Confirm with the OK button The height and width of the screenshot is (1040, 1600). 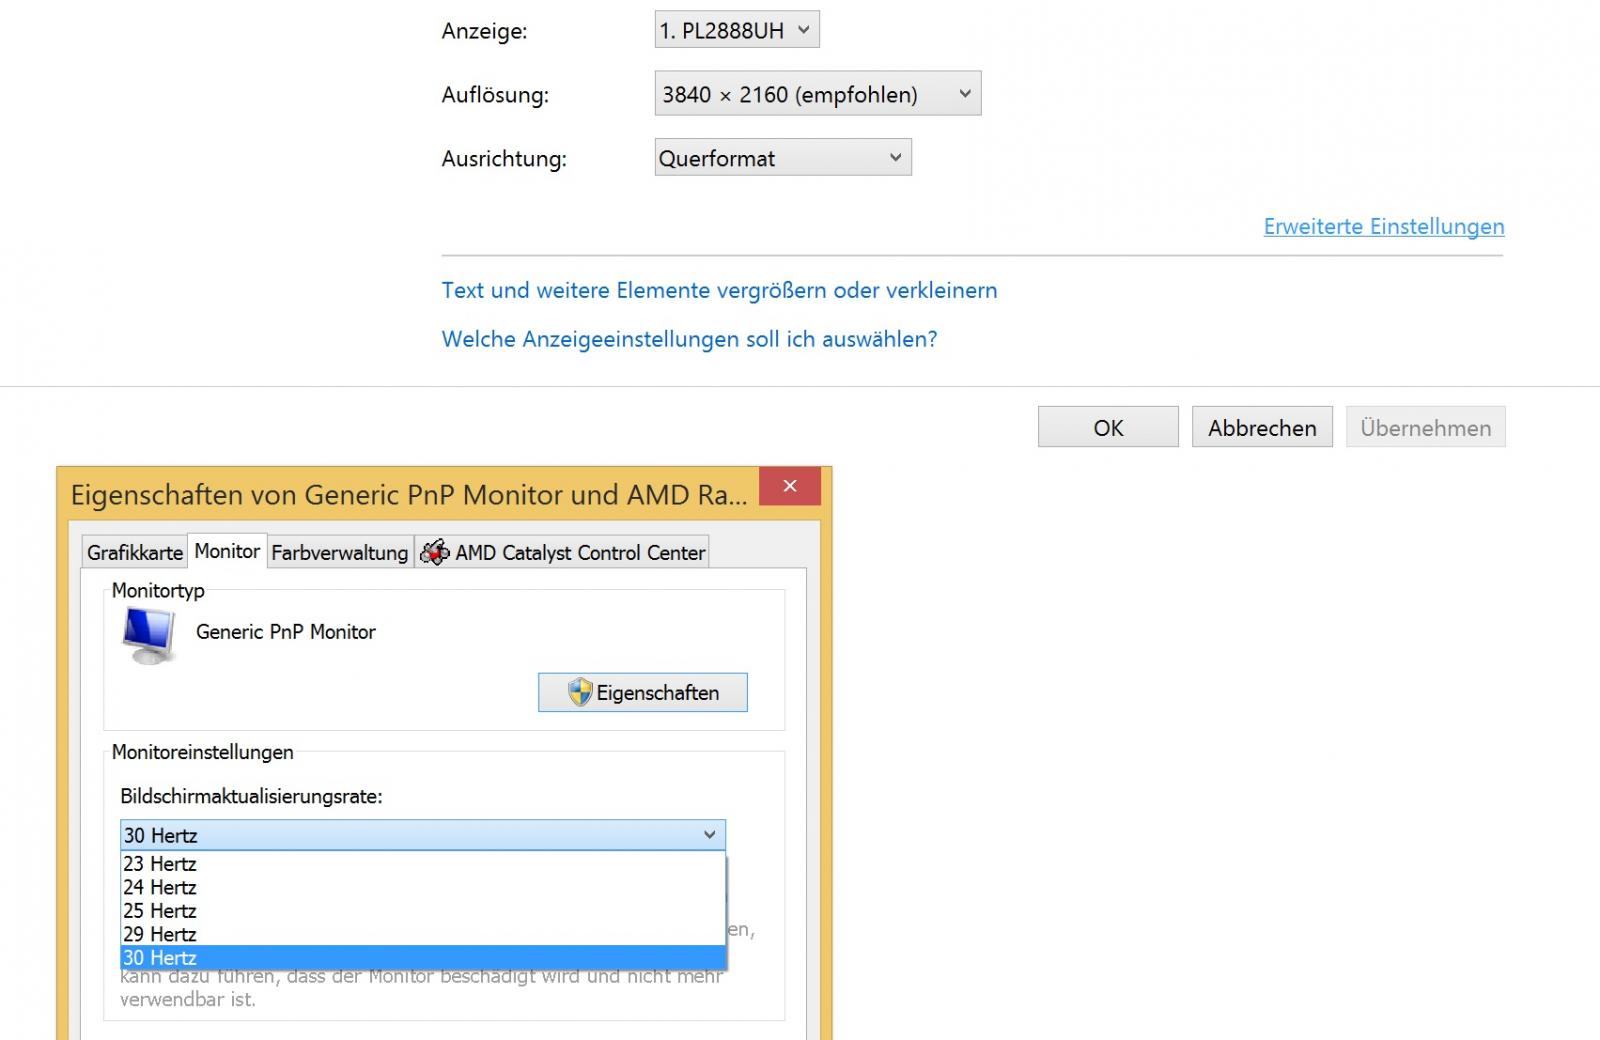click(x=1108, y=427)
